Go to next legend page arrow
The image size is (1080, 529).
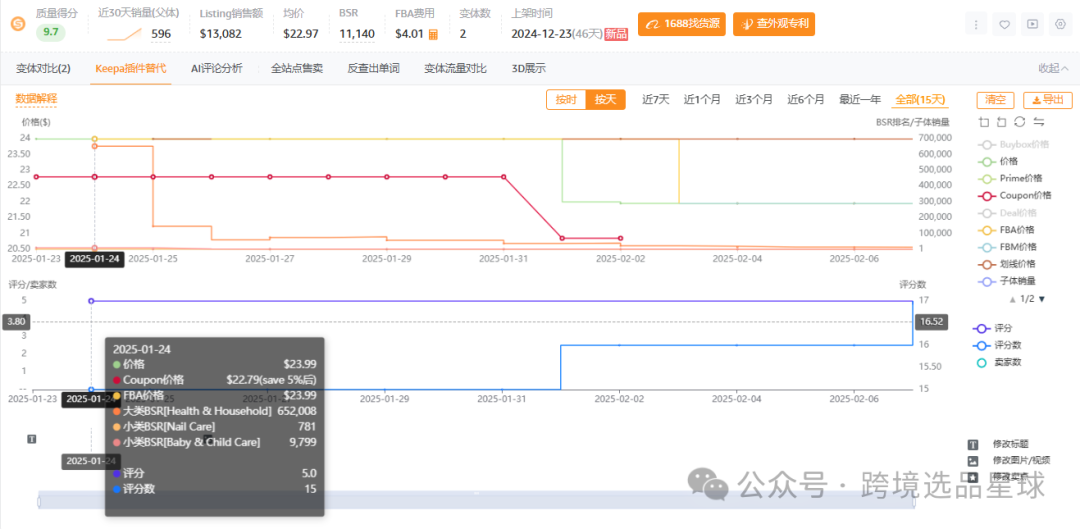coord(1041,299)
